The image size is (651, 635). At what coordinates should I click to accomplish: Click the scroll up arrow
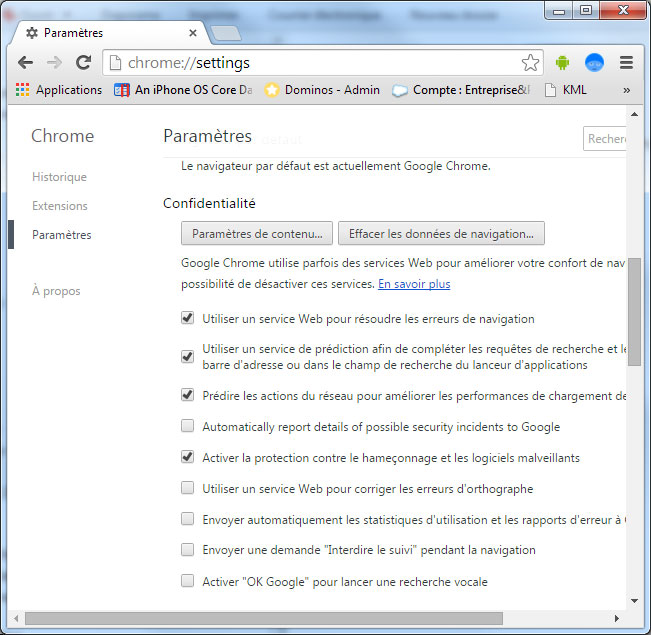634,114
